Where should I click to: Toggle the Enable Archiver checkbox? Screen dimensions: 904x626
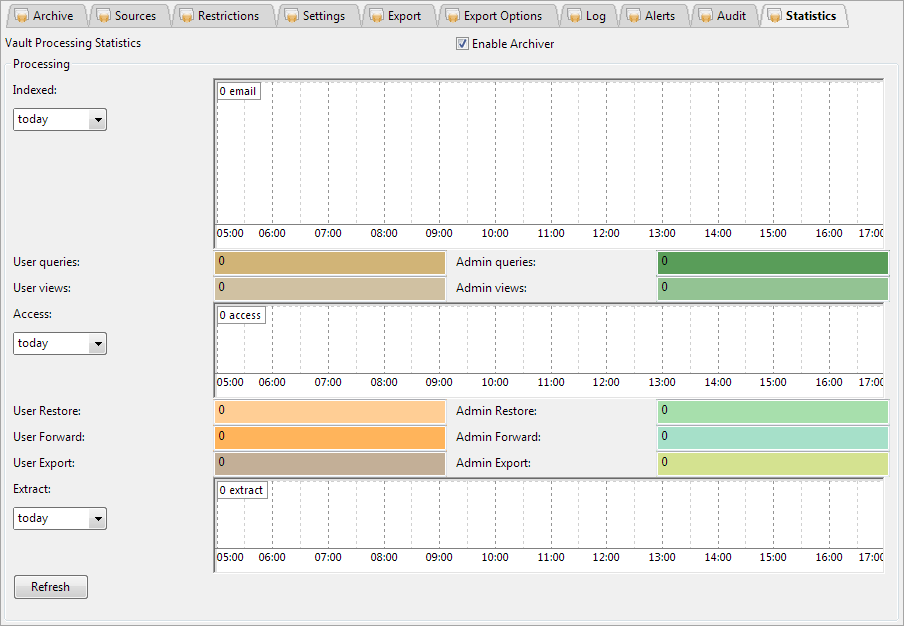coord(462,44)
